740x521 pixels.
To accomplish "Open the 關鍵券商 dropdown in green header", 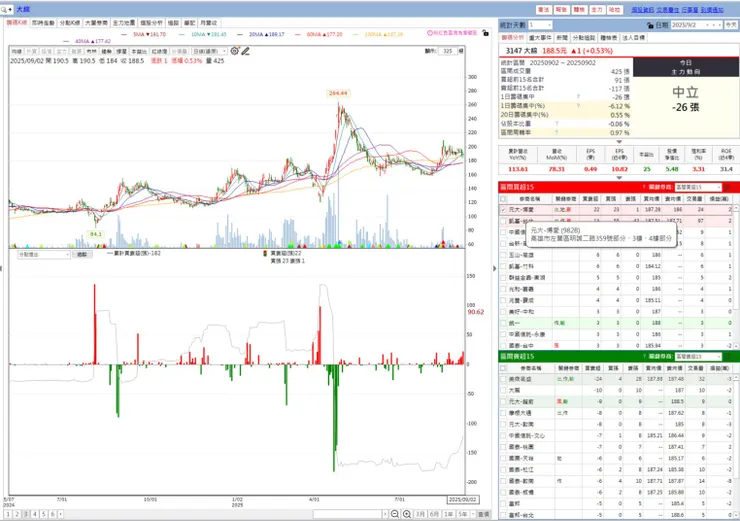I will (x=698, y=357).
